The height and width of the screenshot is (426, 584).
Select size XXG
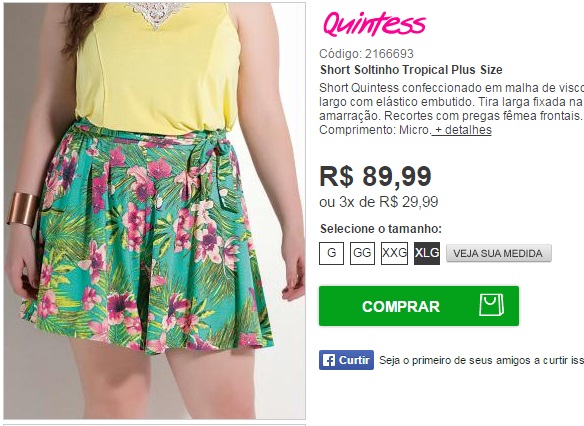pos(394,253)
